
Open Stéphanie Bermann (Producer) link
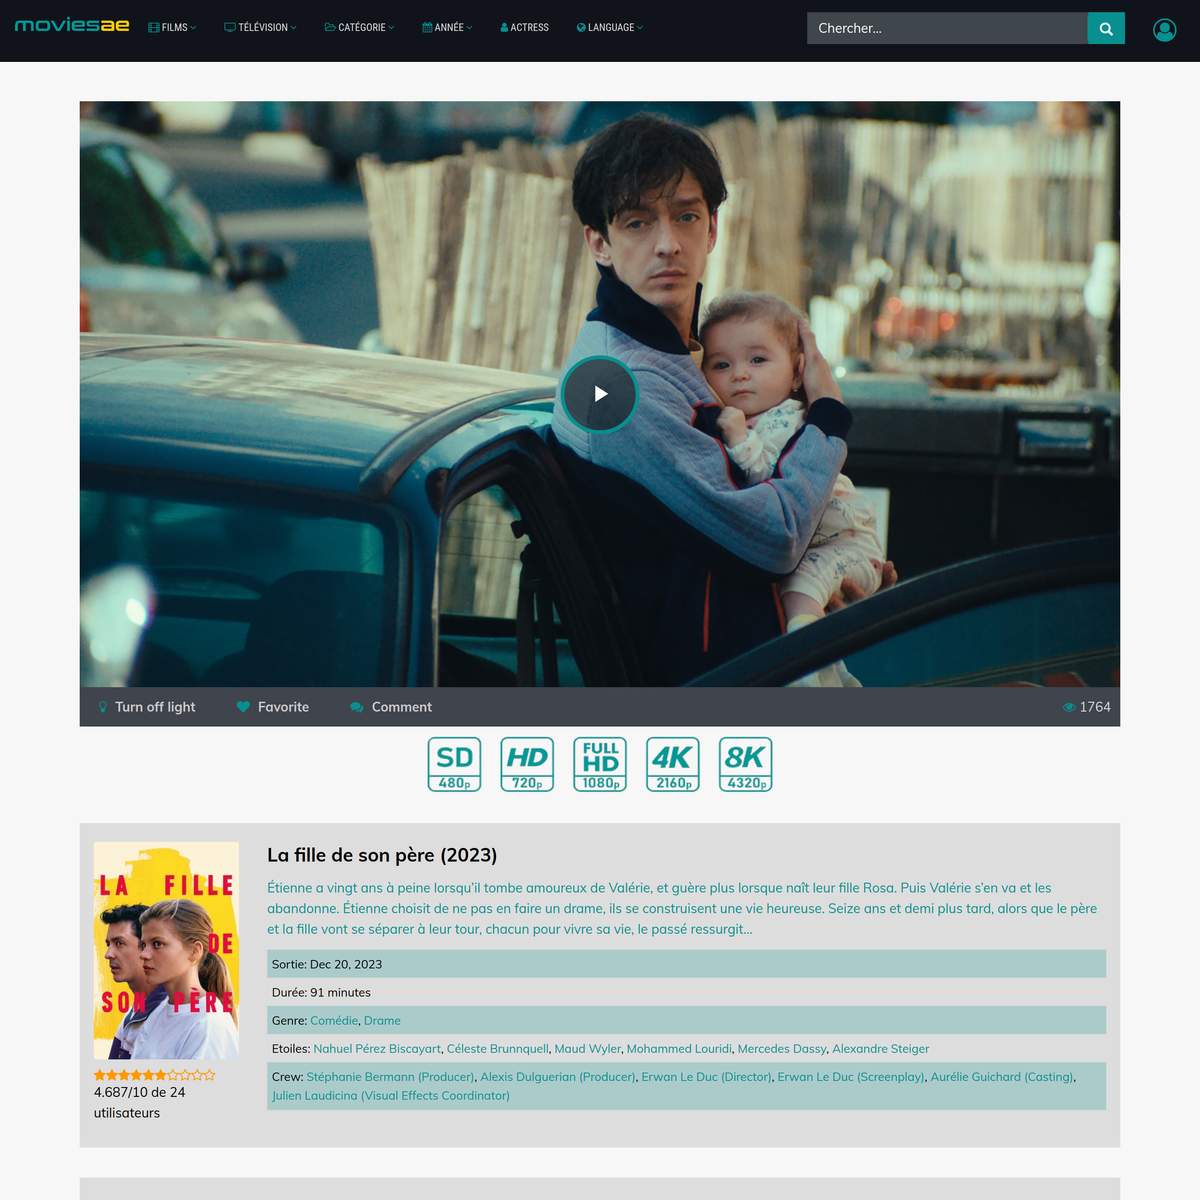click(390, 1077)
